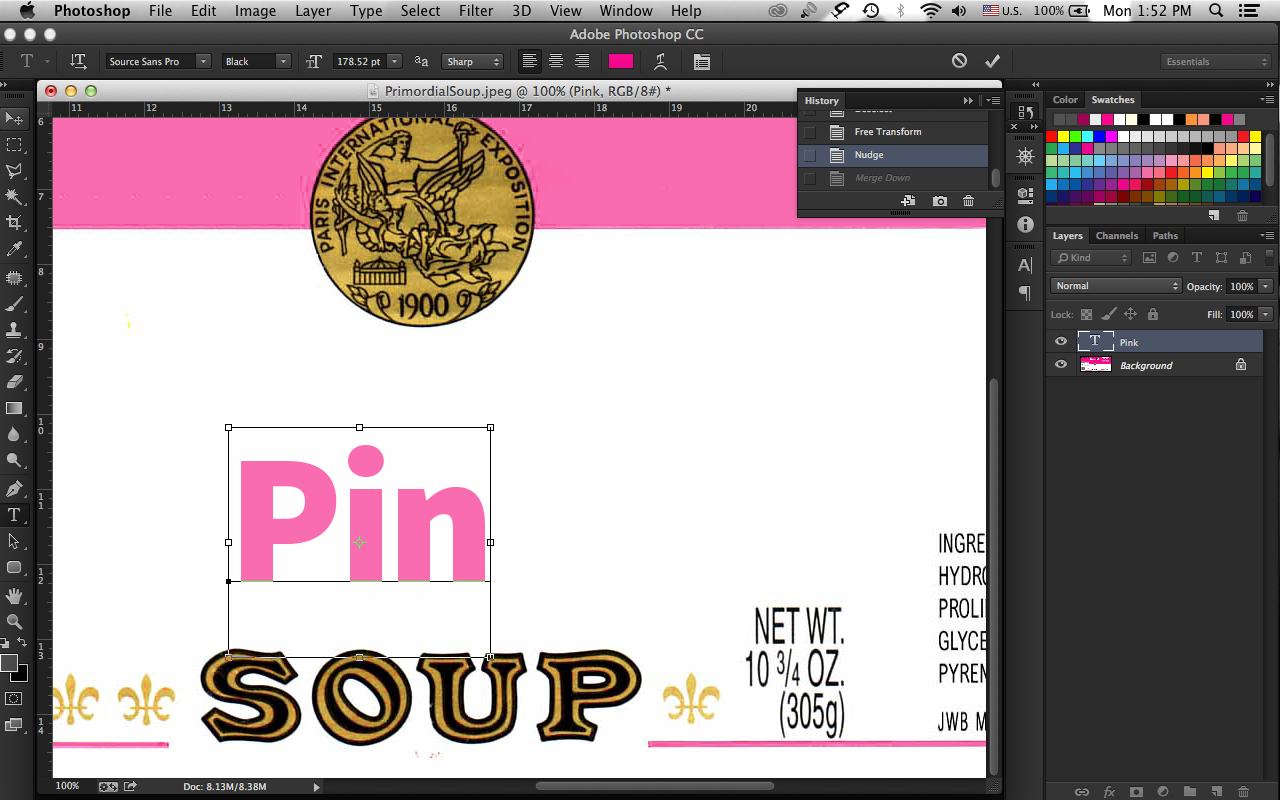
Task: Open Essentials workspace dropdown
Action: [1216, 61]
